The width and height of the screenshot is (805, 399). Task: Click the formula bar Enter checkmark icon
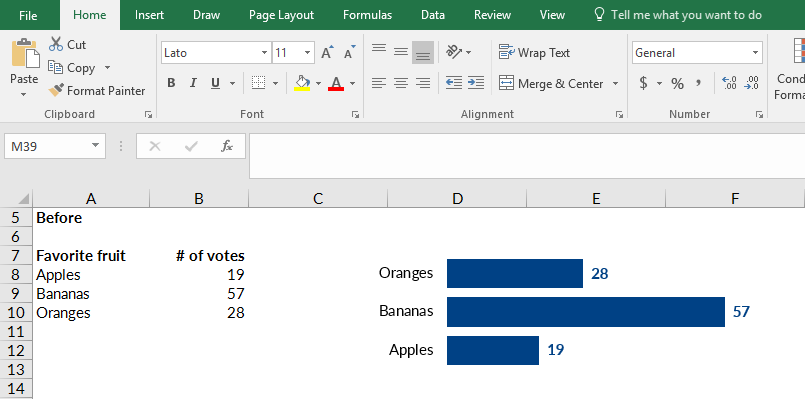191,147
